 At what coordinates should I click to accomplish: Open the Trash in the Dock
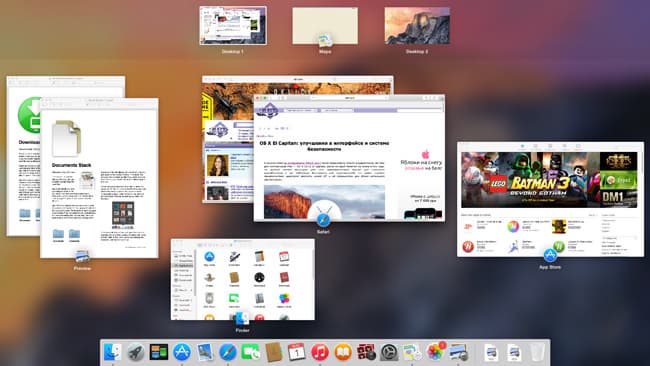pos(537,353)
